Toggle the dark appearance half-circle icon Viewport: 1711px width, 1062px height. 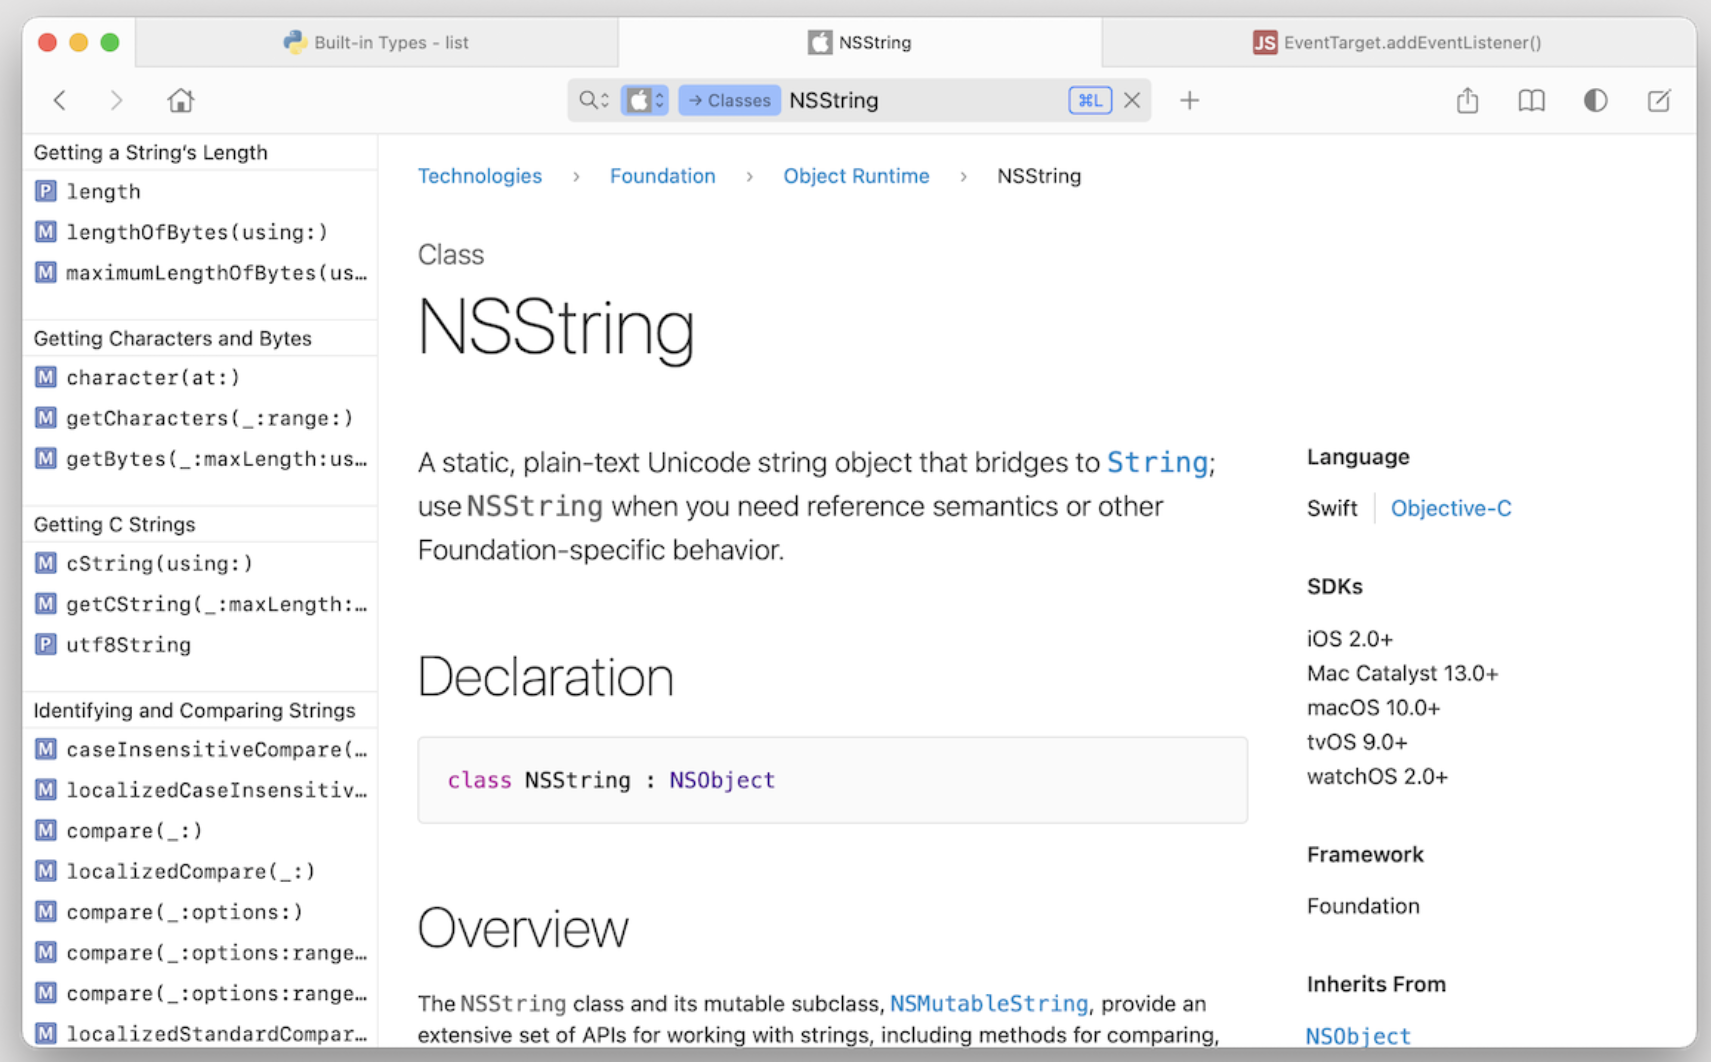coord(1595,100)
